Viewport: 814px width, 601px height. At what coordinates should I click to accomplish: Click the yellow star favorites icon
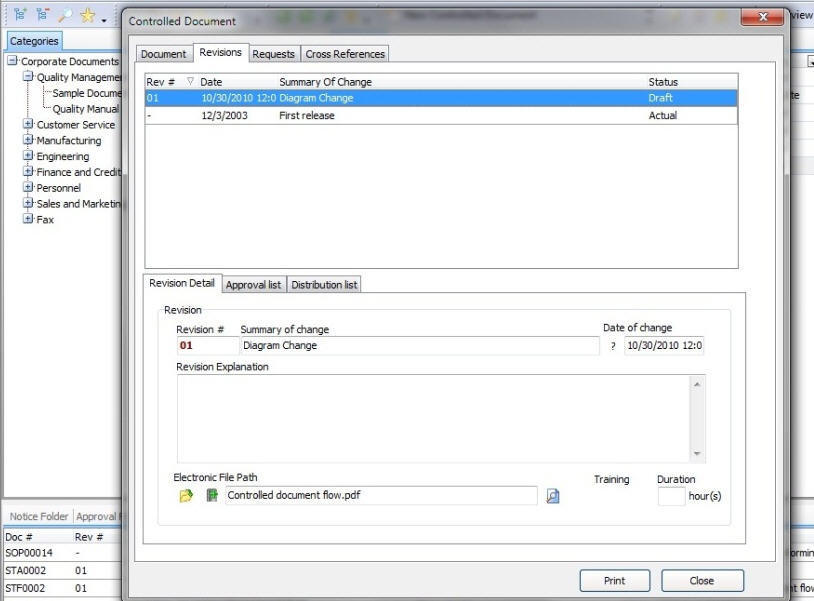88,15
